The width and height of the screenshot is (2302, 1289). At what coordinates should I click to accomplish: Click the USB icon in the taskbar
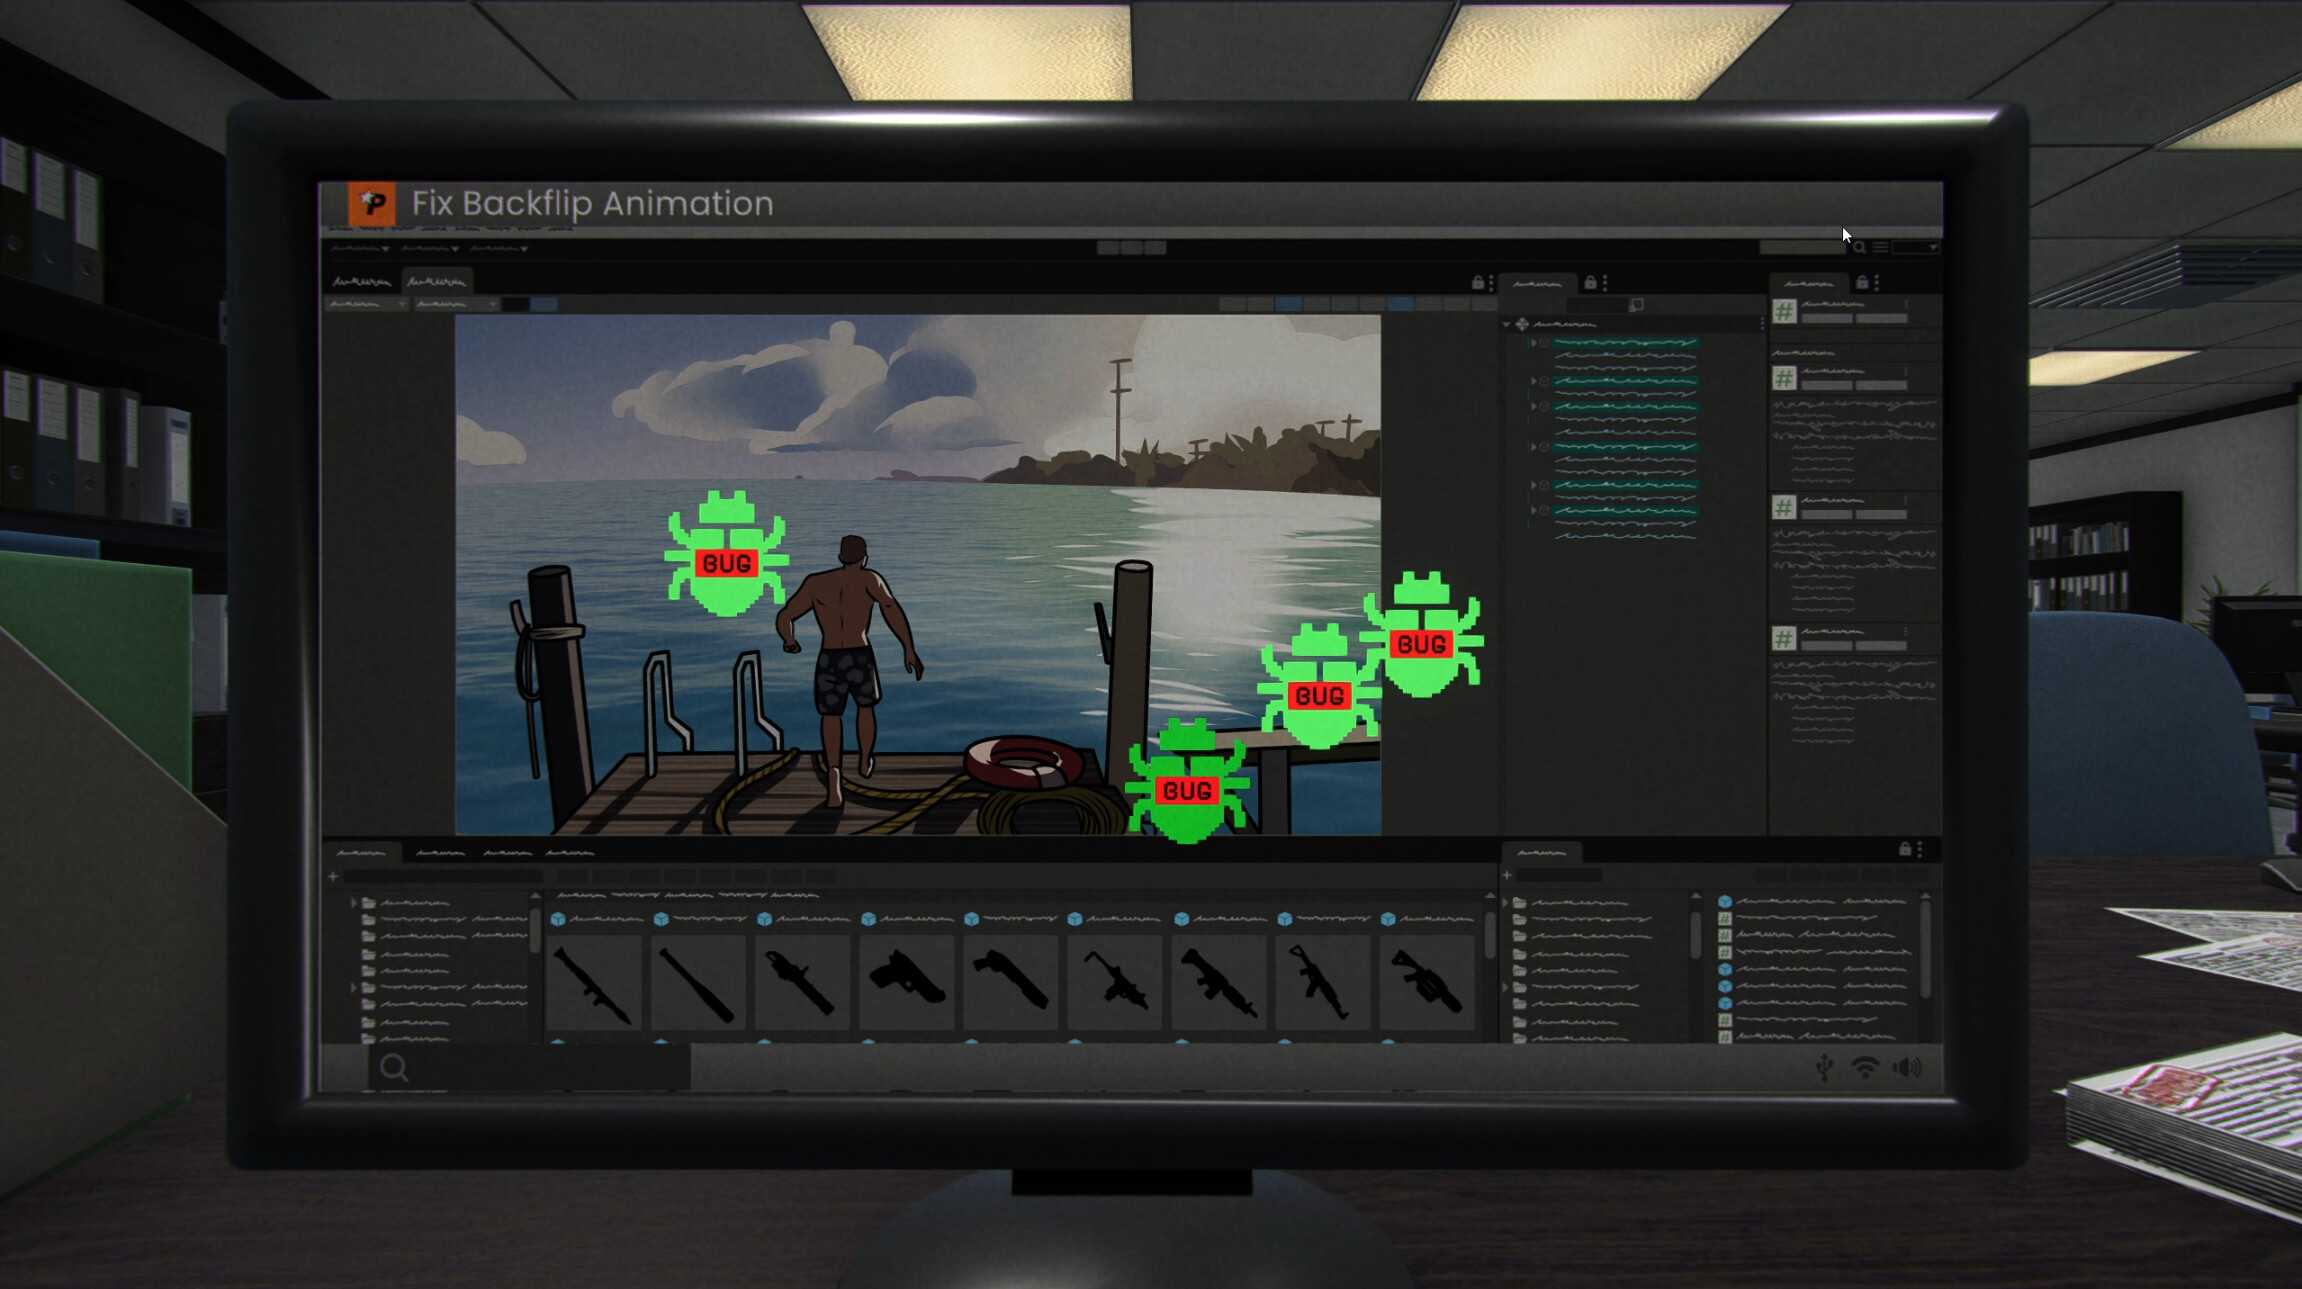point(1825,1067)
